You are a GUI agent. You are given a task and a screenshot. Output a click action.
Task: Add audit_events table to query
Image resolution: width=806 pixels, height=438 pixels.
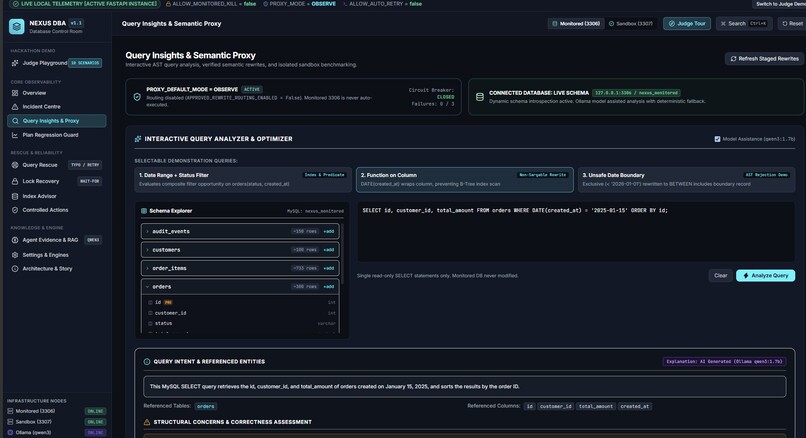[329, 231]
